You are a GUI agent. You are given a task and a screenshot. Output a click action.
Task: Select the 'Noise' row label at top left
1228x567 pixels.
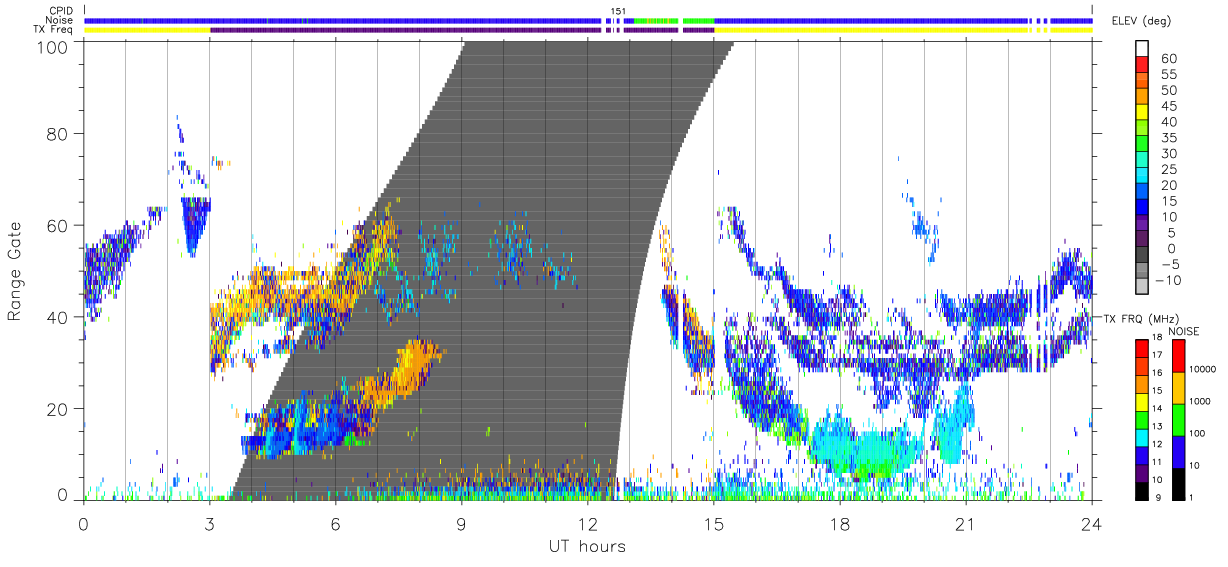(61, 20)
